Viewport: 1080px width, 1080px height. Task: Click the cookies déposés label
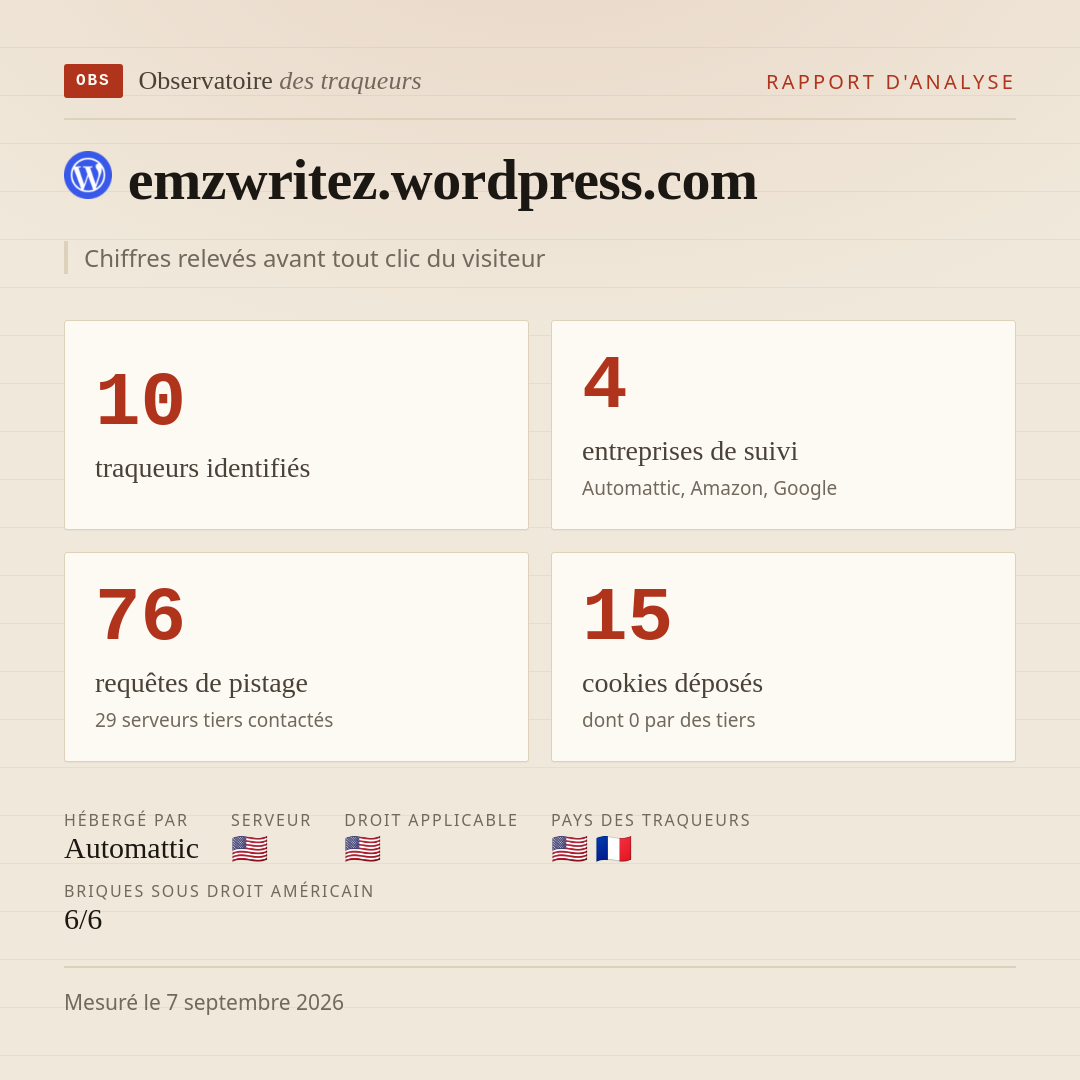point(672,683)
